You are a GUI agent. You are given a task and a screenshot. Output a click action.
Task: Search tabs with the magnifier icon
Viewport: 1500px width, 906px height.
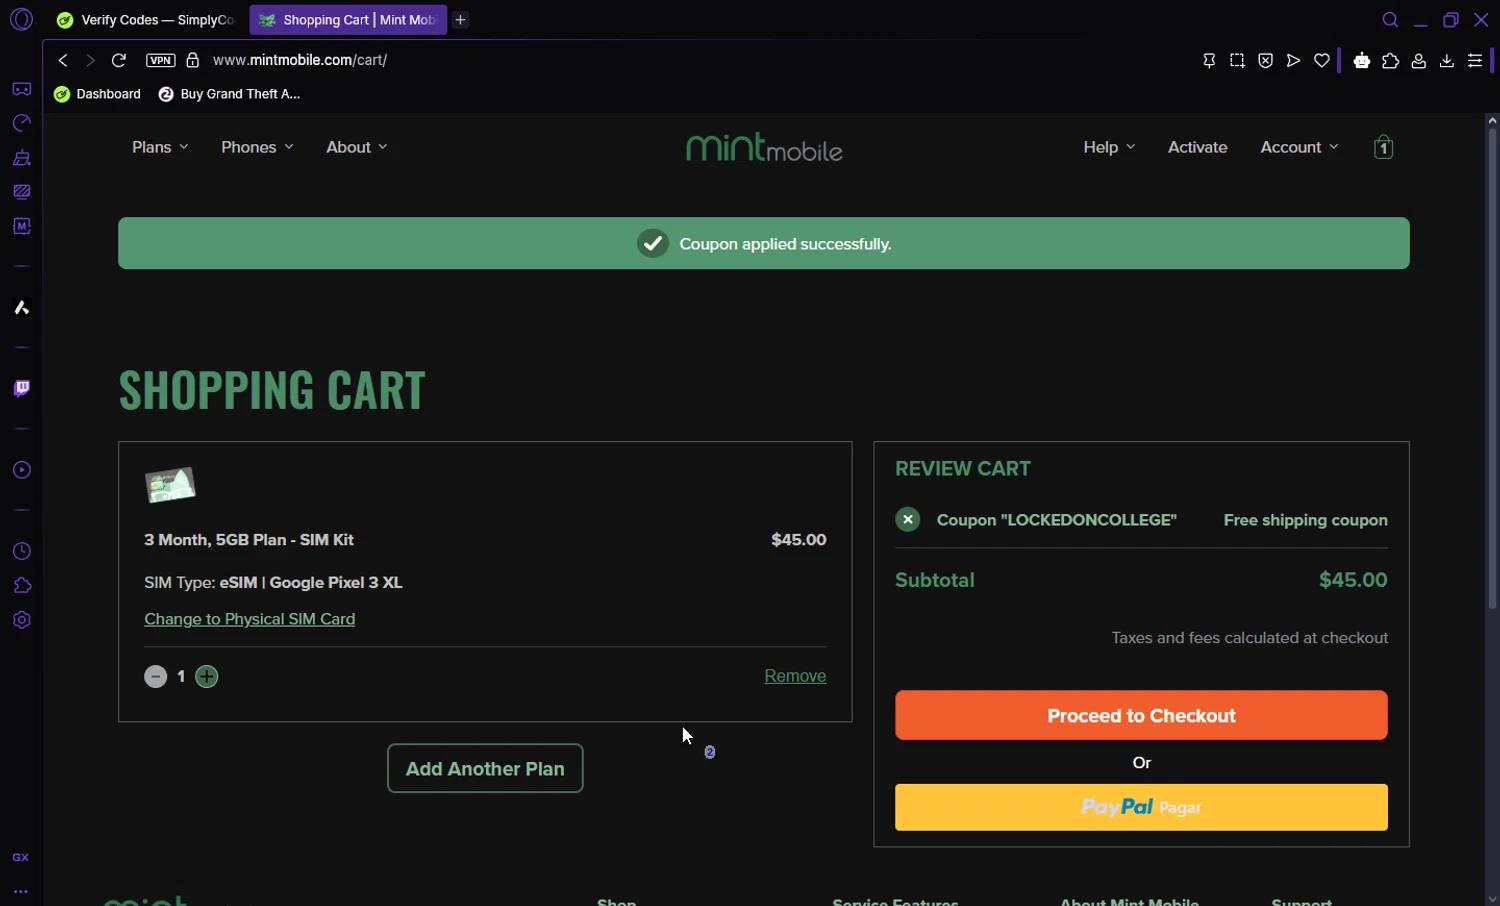[1390, 20]
